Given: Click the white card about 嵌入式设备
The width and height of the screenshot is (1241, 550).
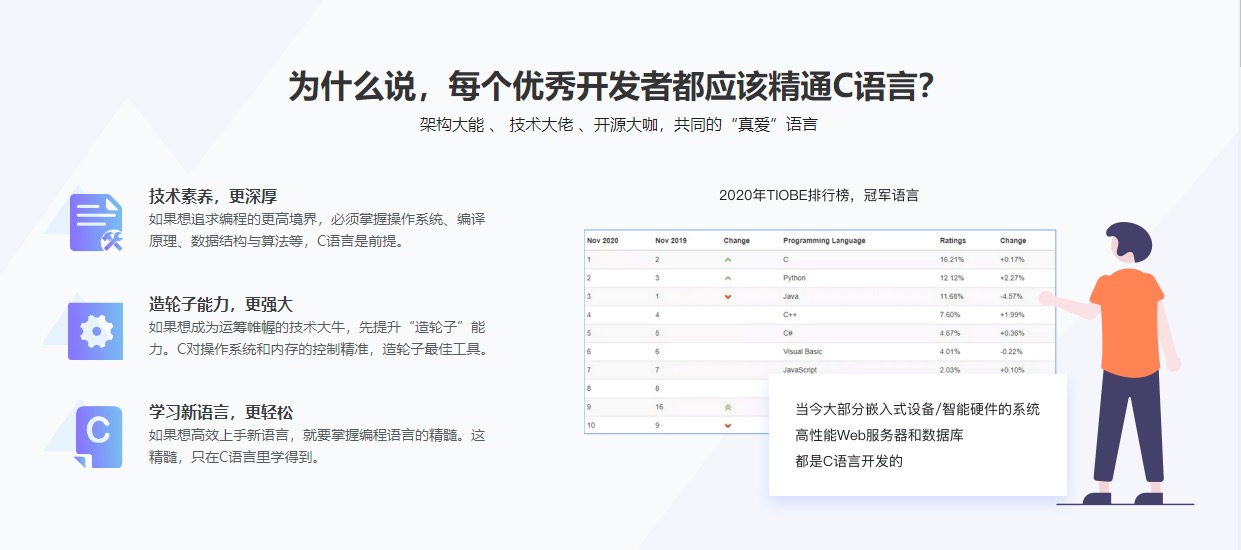Looking at the screenshot, I should click(x=917, y=435).
